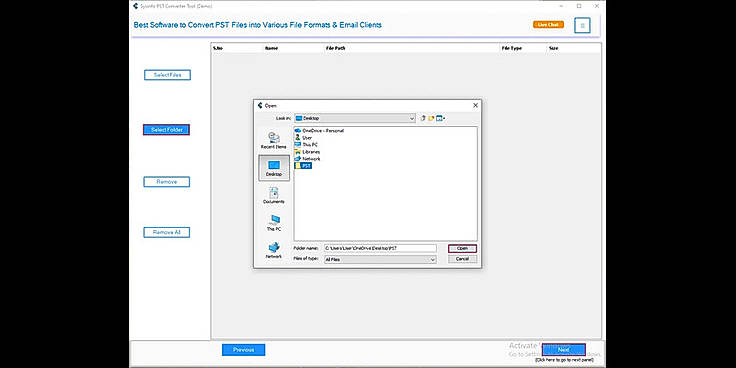736x368 pixels.
Task: Expand the Files of type dropdown
Action: (432, 259)
